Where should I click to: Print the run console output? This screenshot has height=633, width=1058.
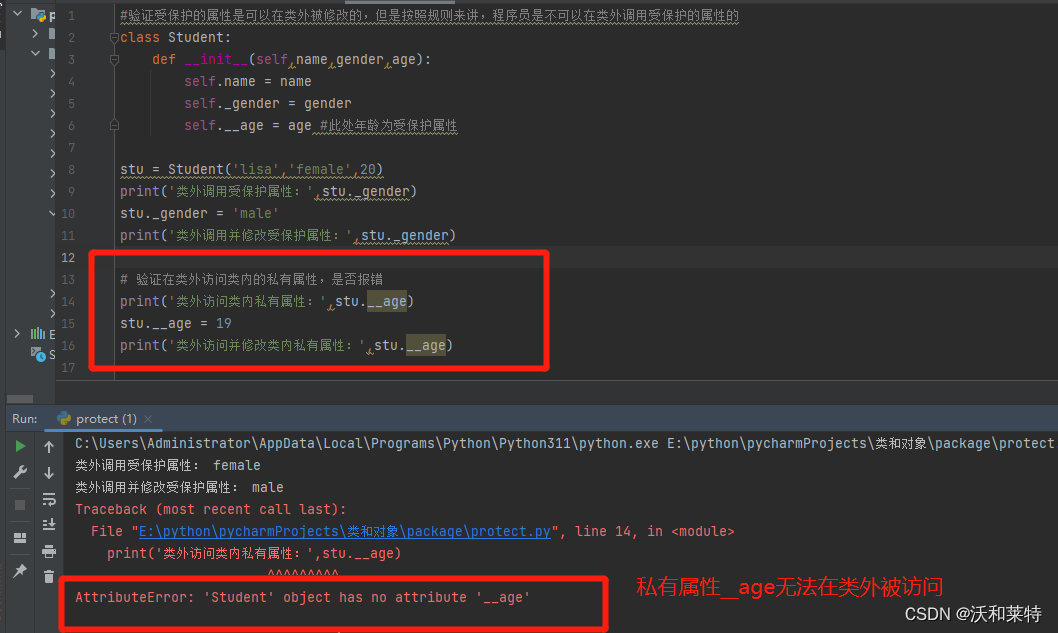click(49, 551)
